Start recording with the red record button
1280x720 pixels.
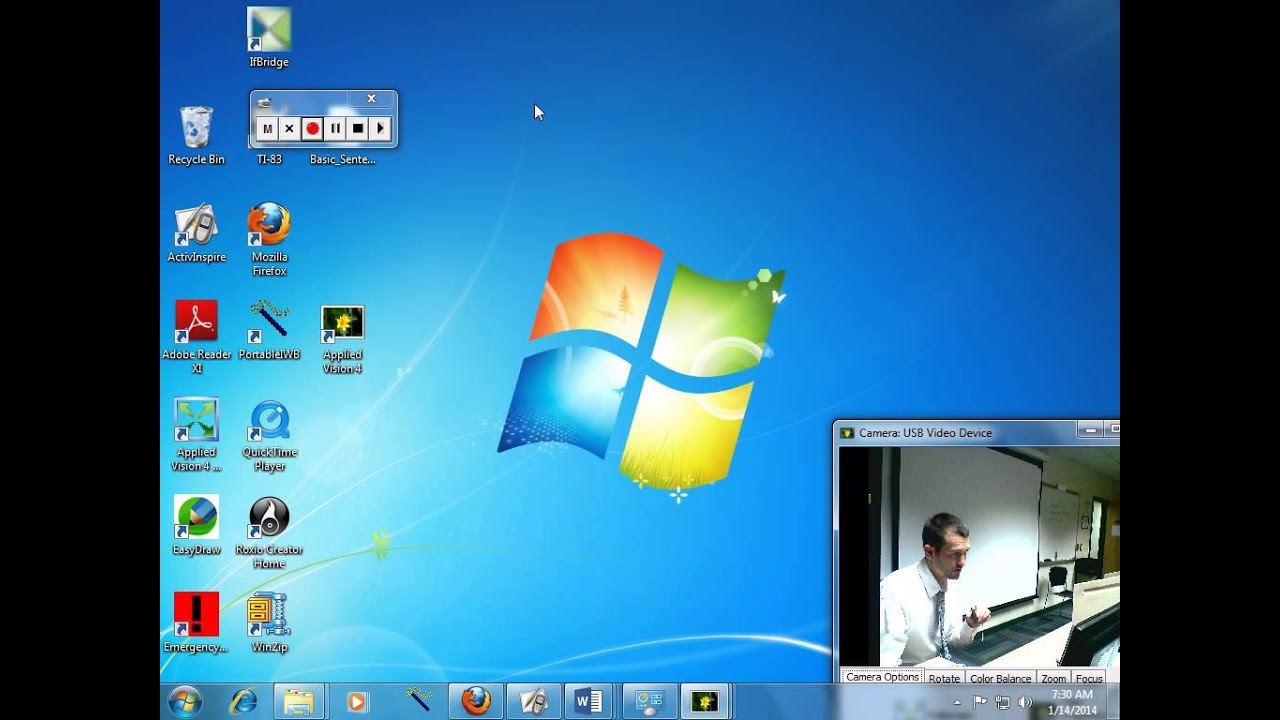pyautogui.click(x=312, y=128)
